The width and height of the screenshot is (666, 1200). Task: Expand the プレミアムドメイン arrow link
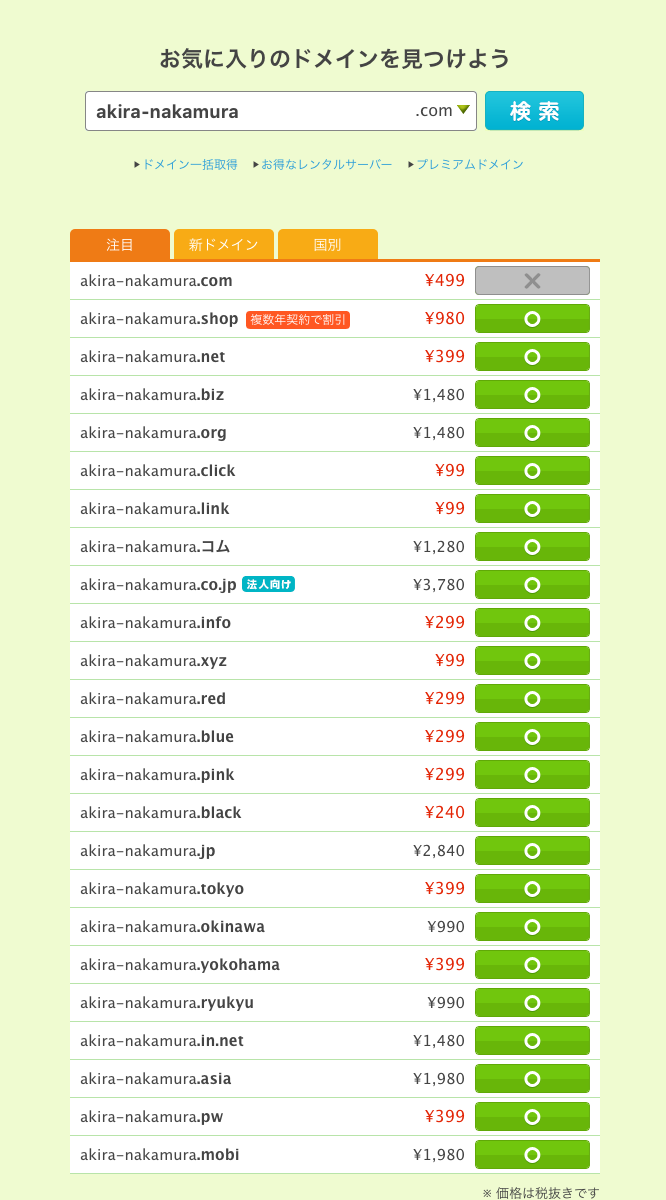pos(466,164)
